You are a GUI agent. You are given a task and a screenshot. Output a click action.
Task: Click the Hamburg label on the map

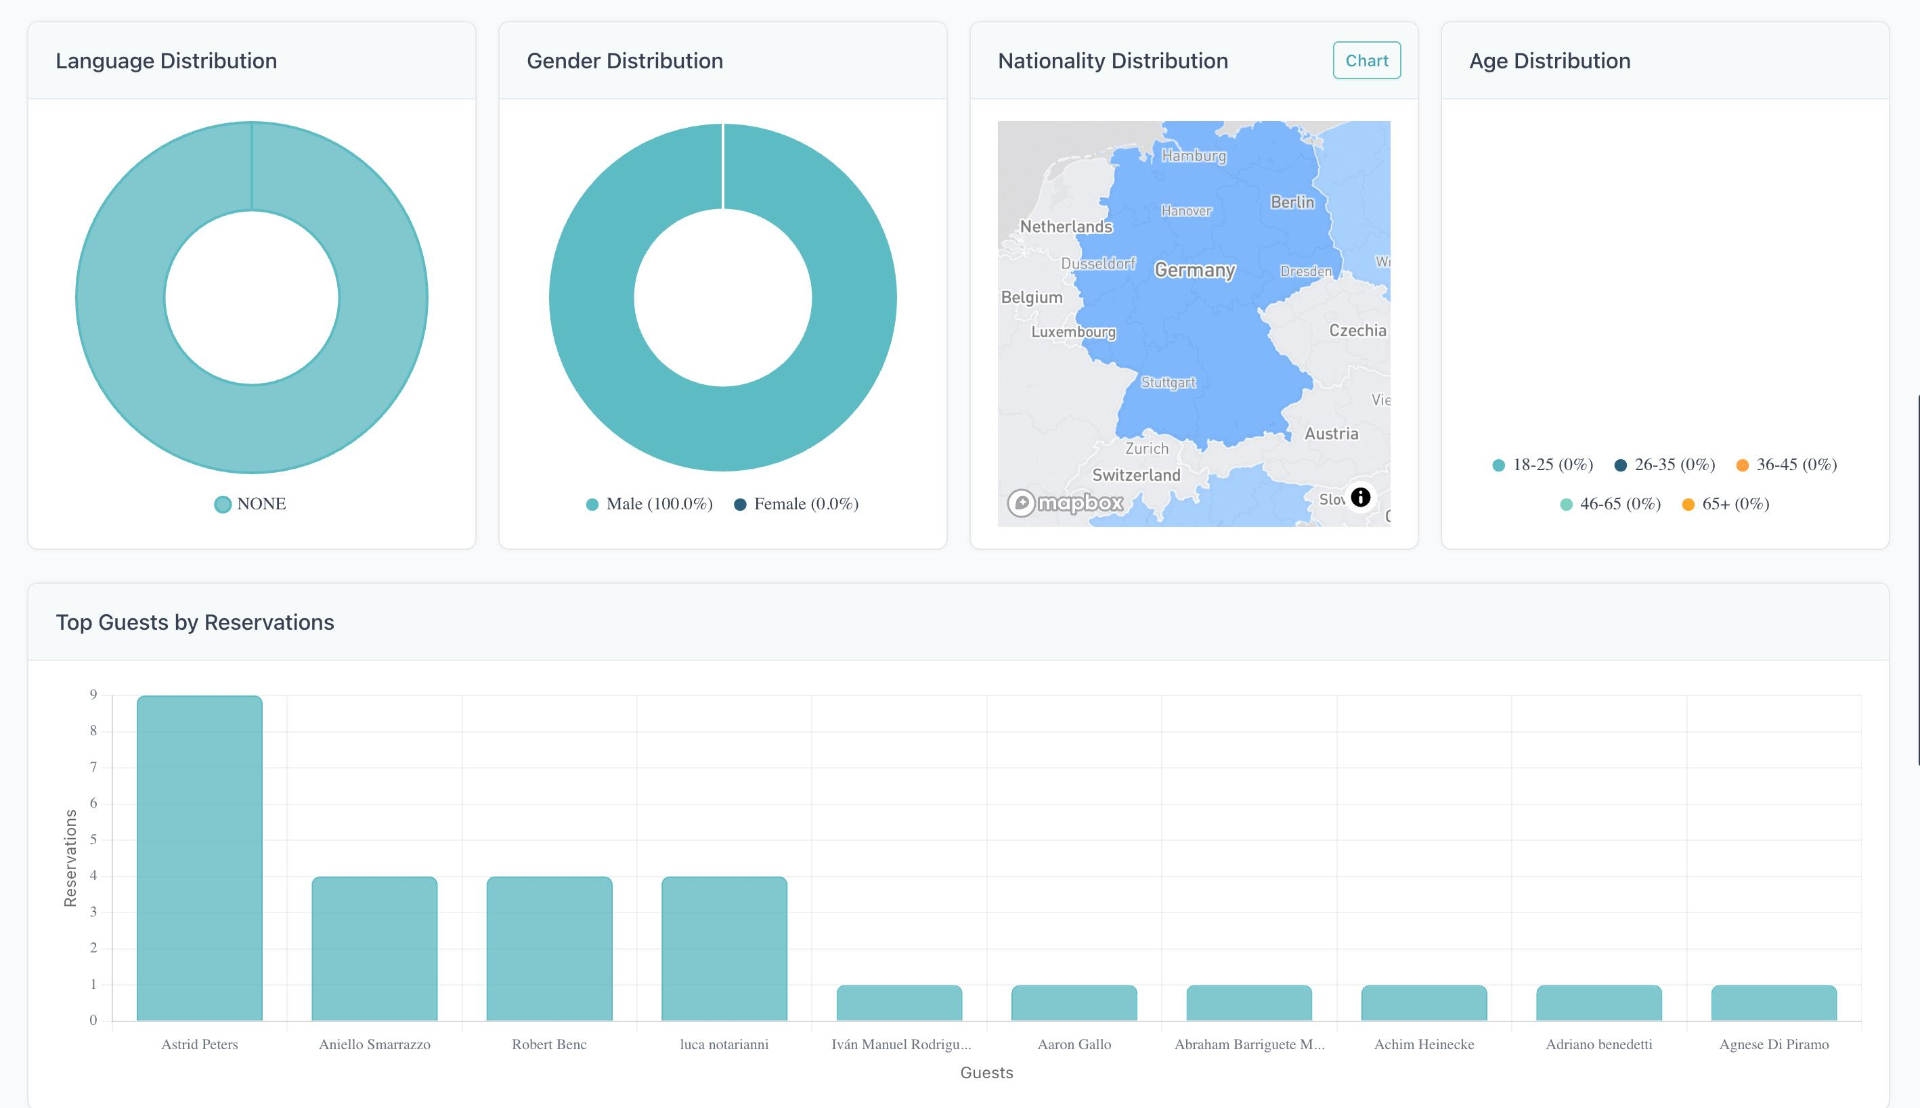(1193, 156)
